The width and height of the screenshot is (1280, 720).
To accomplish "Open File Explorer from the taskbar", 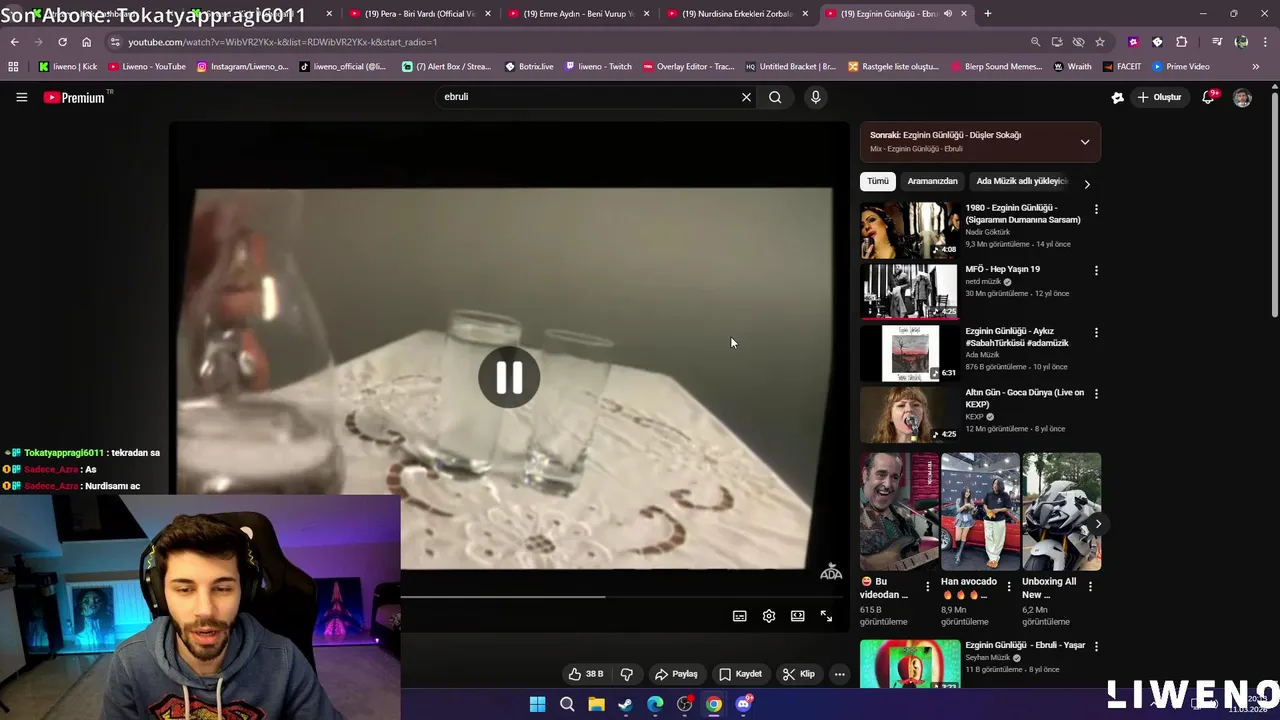I will click(x=596, y=704).
